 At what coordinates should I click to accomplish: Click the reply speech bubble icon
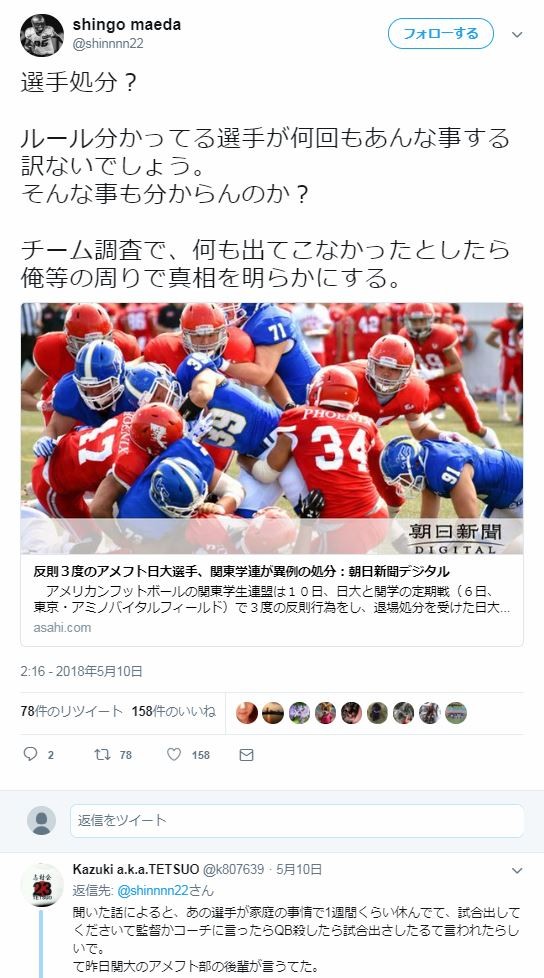[x=31, y=754]
